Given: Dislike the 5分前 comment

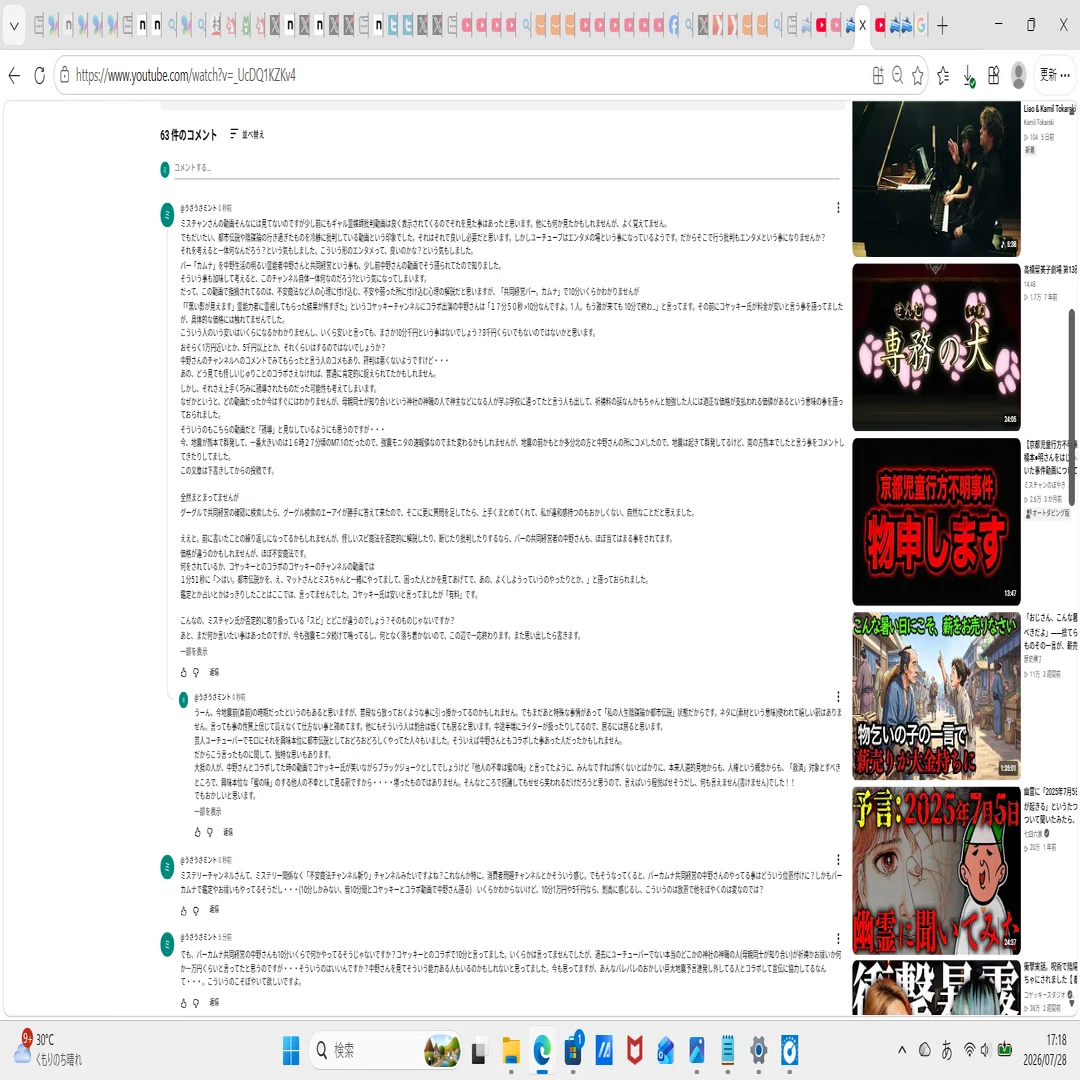Looking at the screenshot, I should pyautogui.click(x=196, y=1003).
